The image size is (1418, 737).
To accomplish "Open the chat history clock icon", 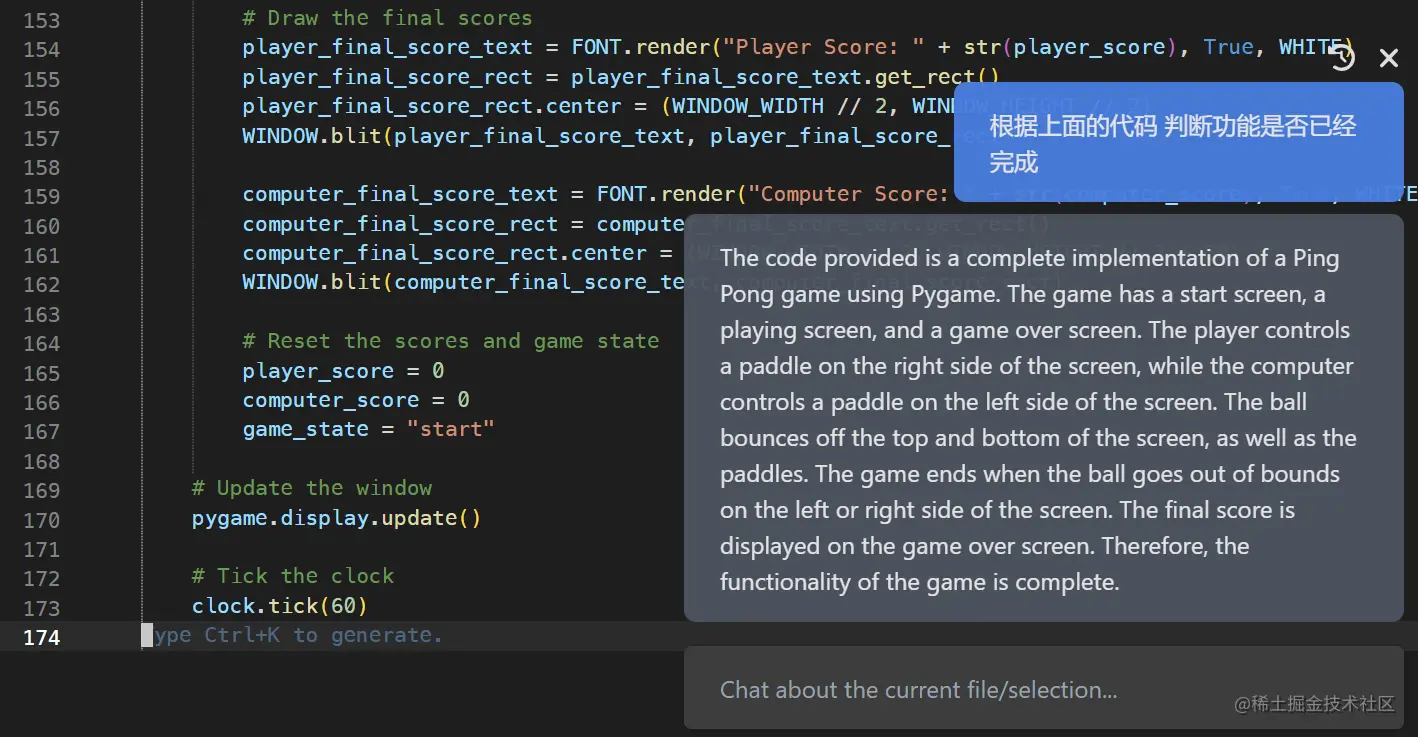I will [x=1342, y=59].
